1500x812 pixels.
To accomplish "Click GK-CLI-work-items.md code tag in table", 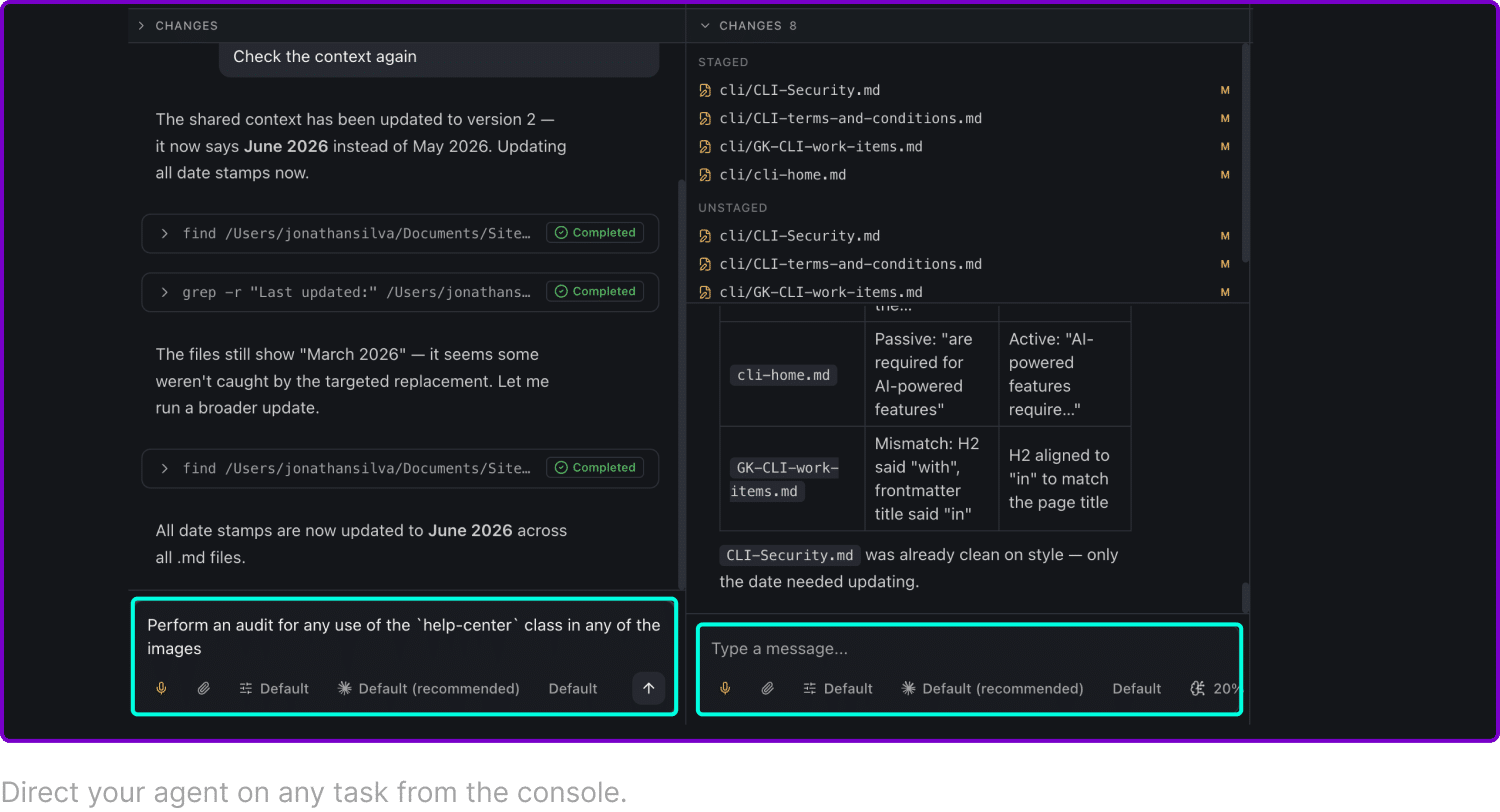I will click(784, 479).
